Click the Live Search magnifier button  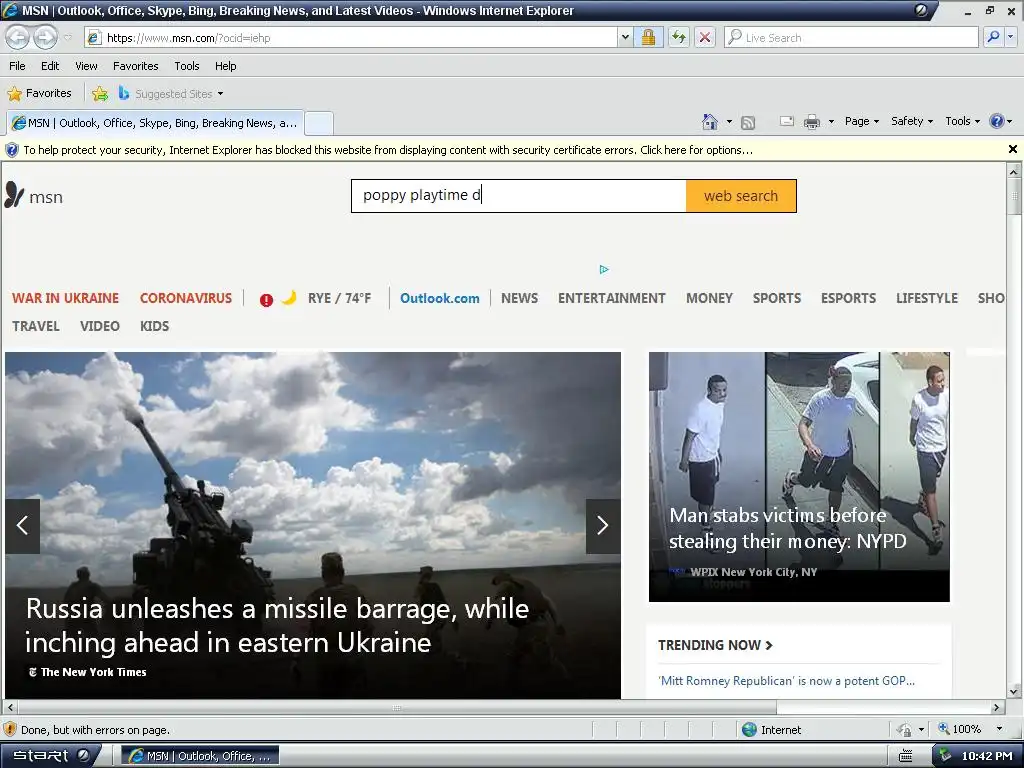click(993, 37)
